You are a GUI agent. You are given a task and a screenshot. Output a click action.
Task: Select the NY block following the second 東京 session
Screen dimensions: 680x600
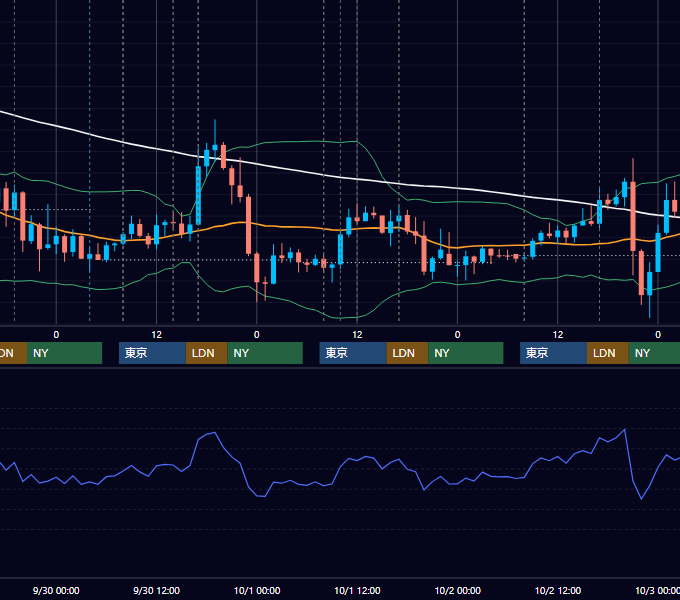coord(466,353)
